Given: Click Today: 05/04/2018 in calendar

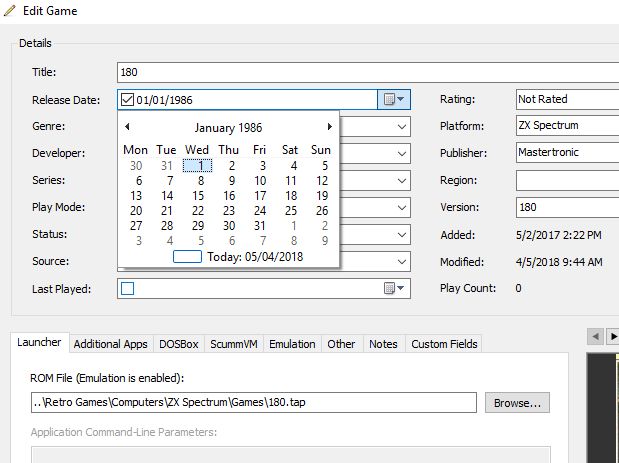Looking at the screenshot, I should (x=238, y=257).
